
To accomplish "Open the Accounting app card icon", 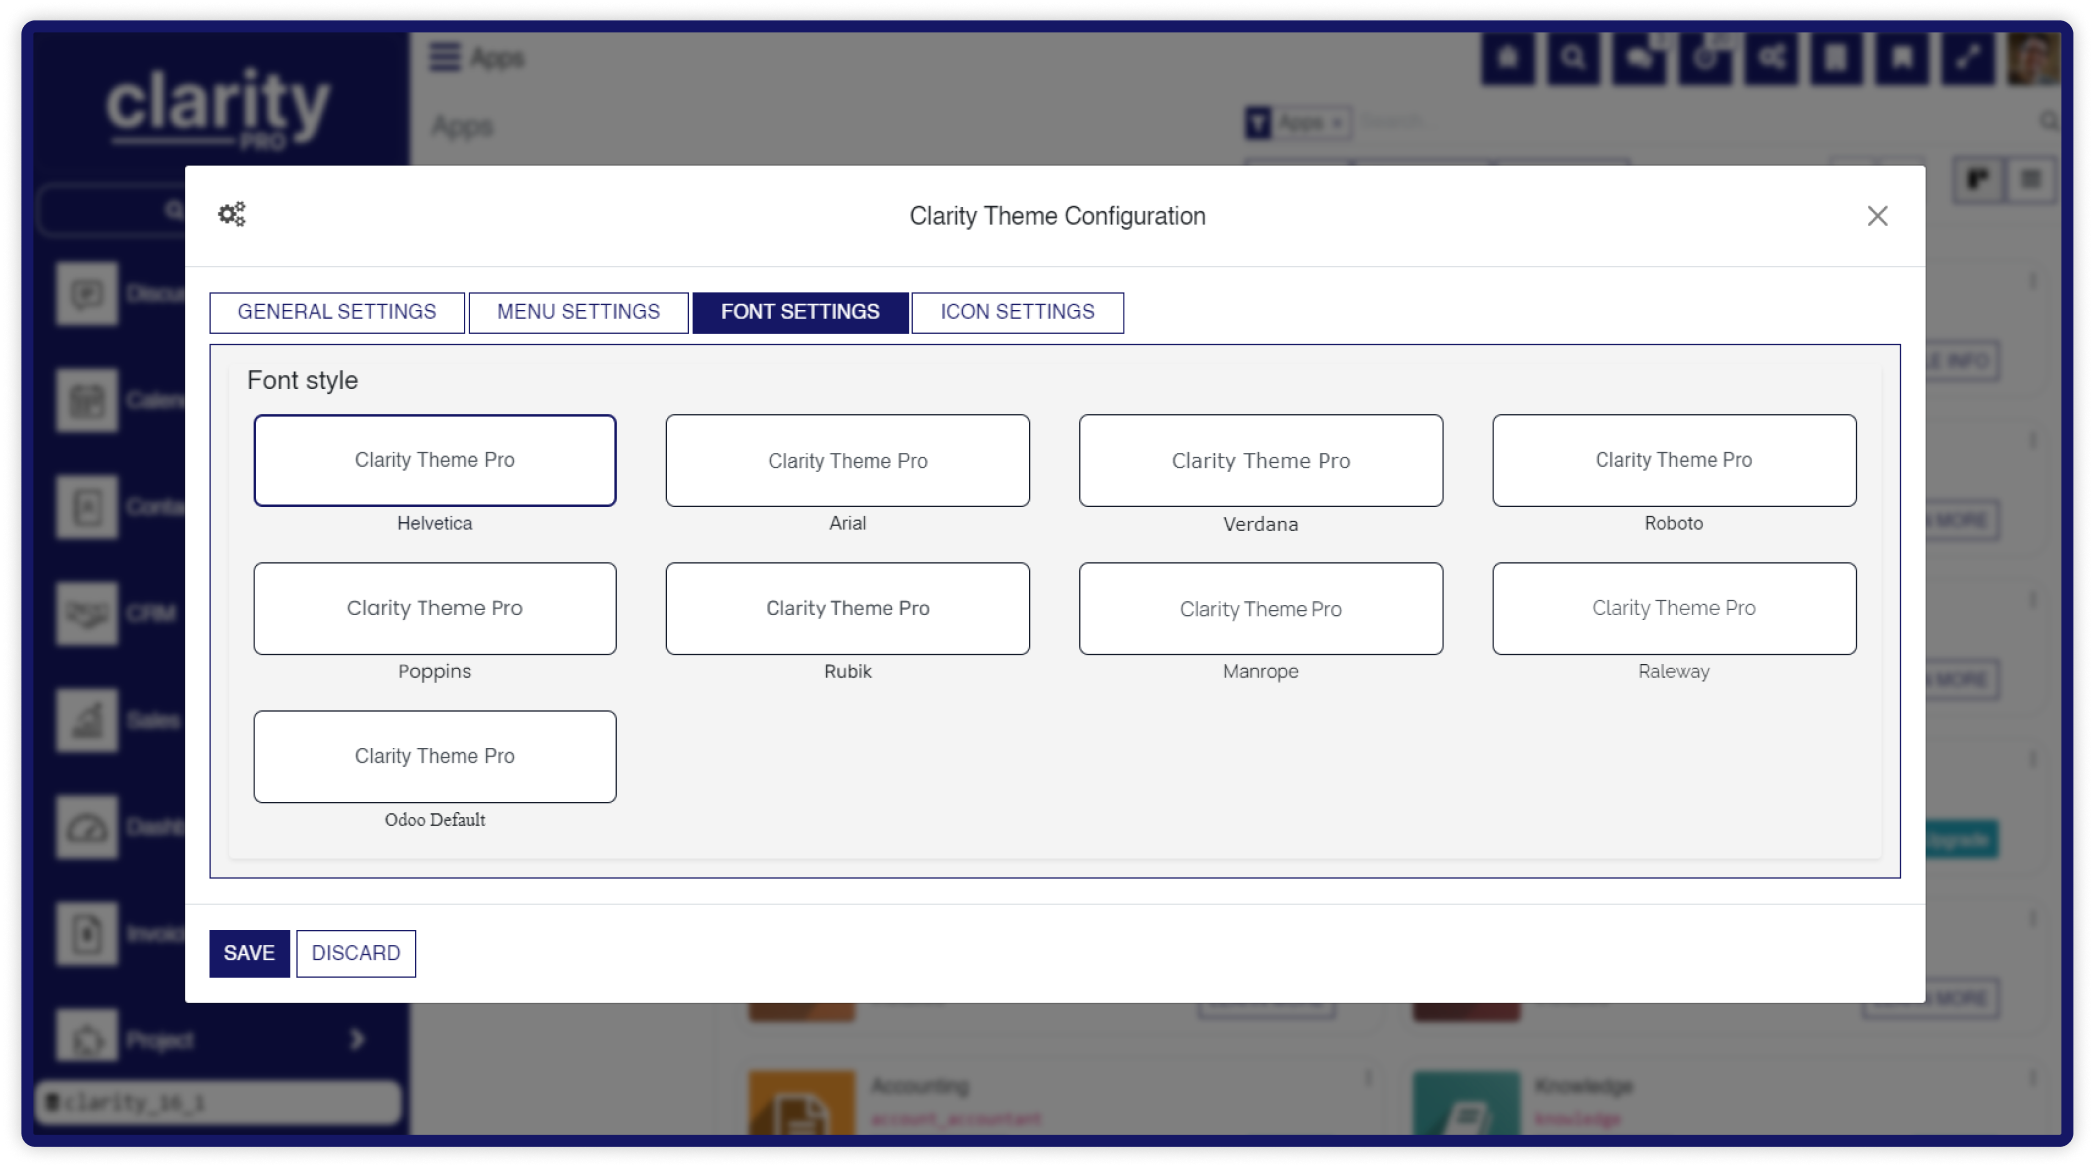I will [801, 1103].
